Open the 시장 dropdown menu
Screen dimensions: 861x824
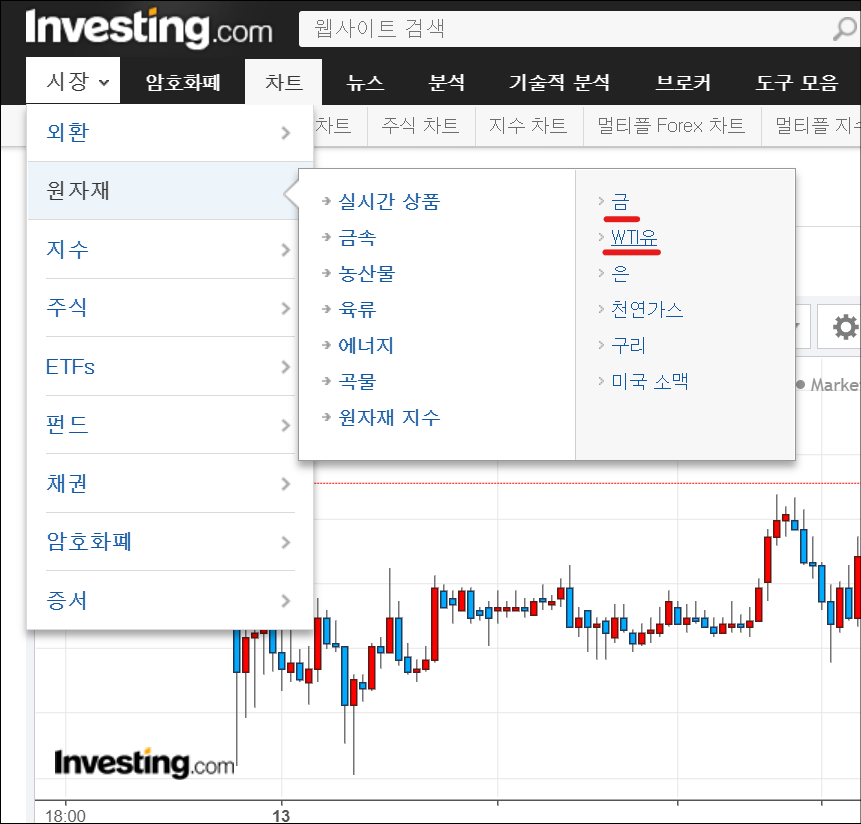[x=73, y=81]
